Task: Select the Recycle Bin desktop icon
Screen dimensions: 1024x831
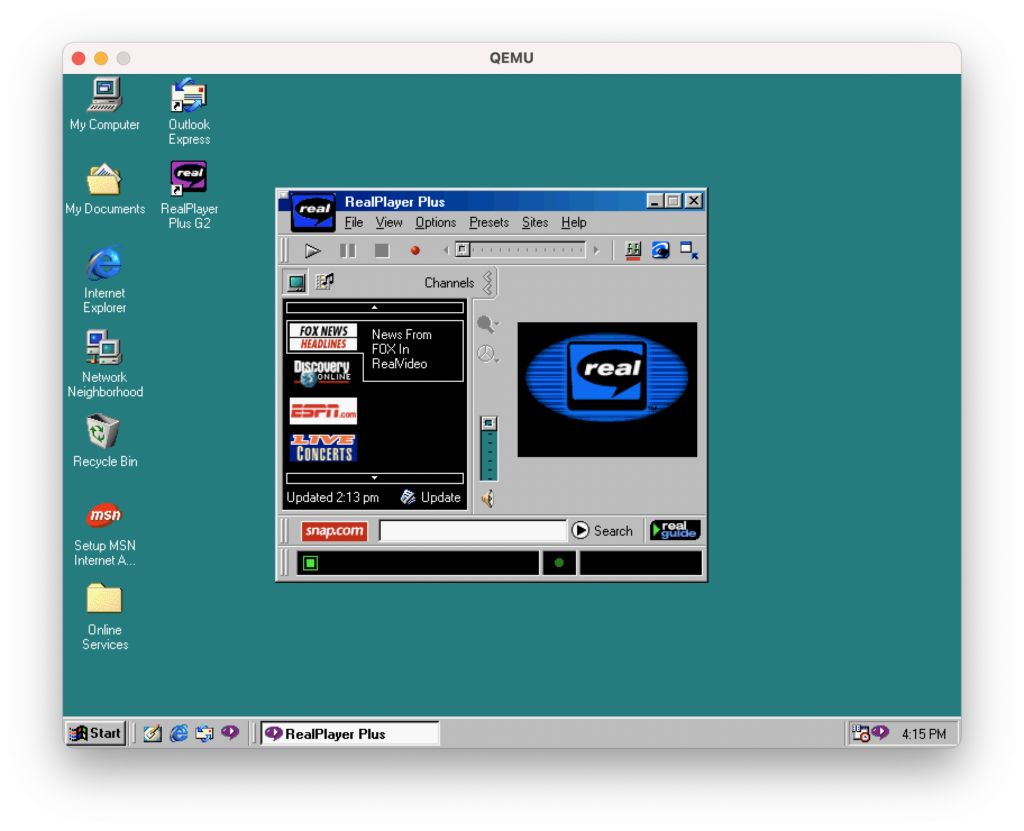Action: [x=105, y=441]
